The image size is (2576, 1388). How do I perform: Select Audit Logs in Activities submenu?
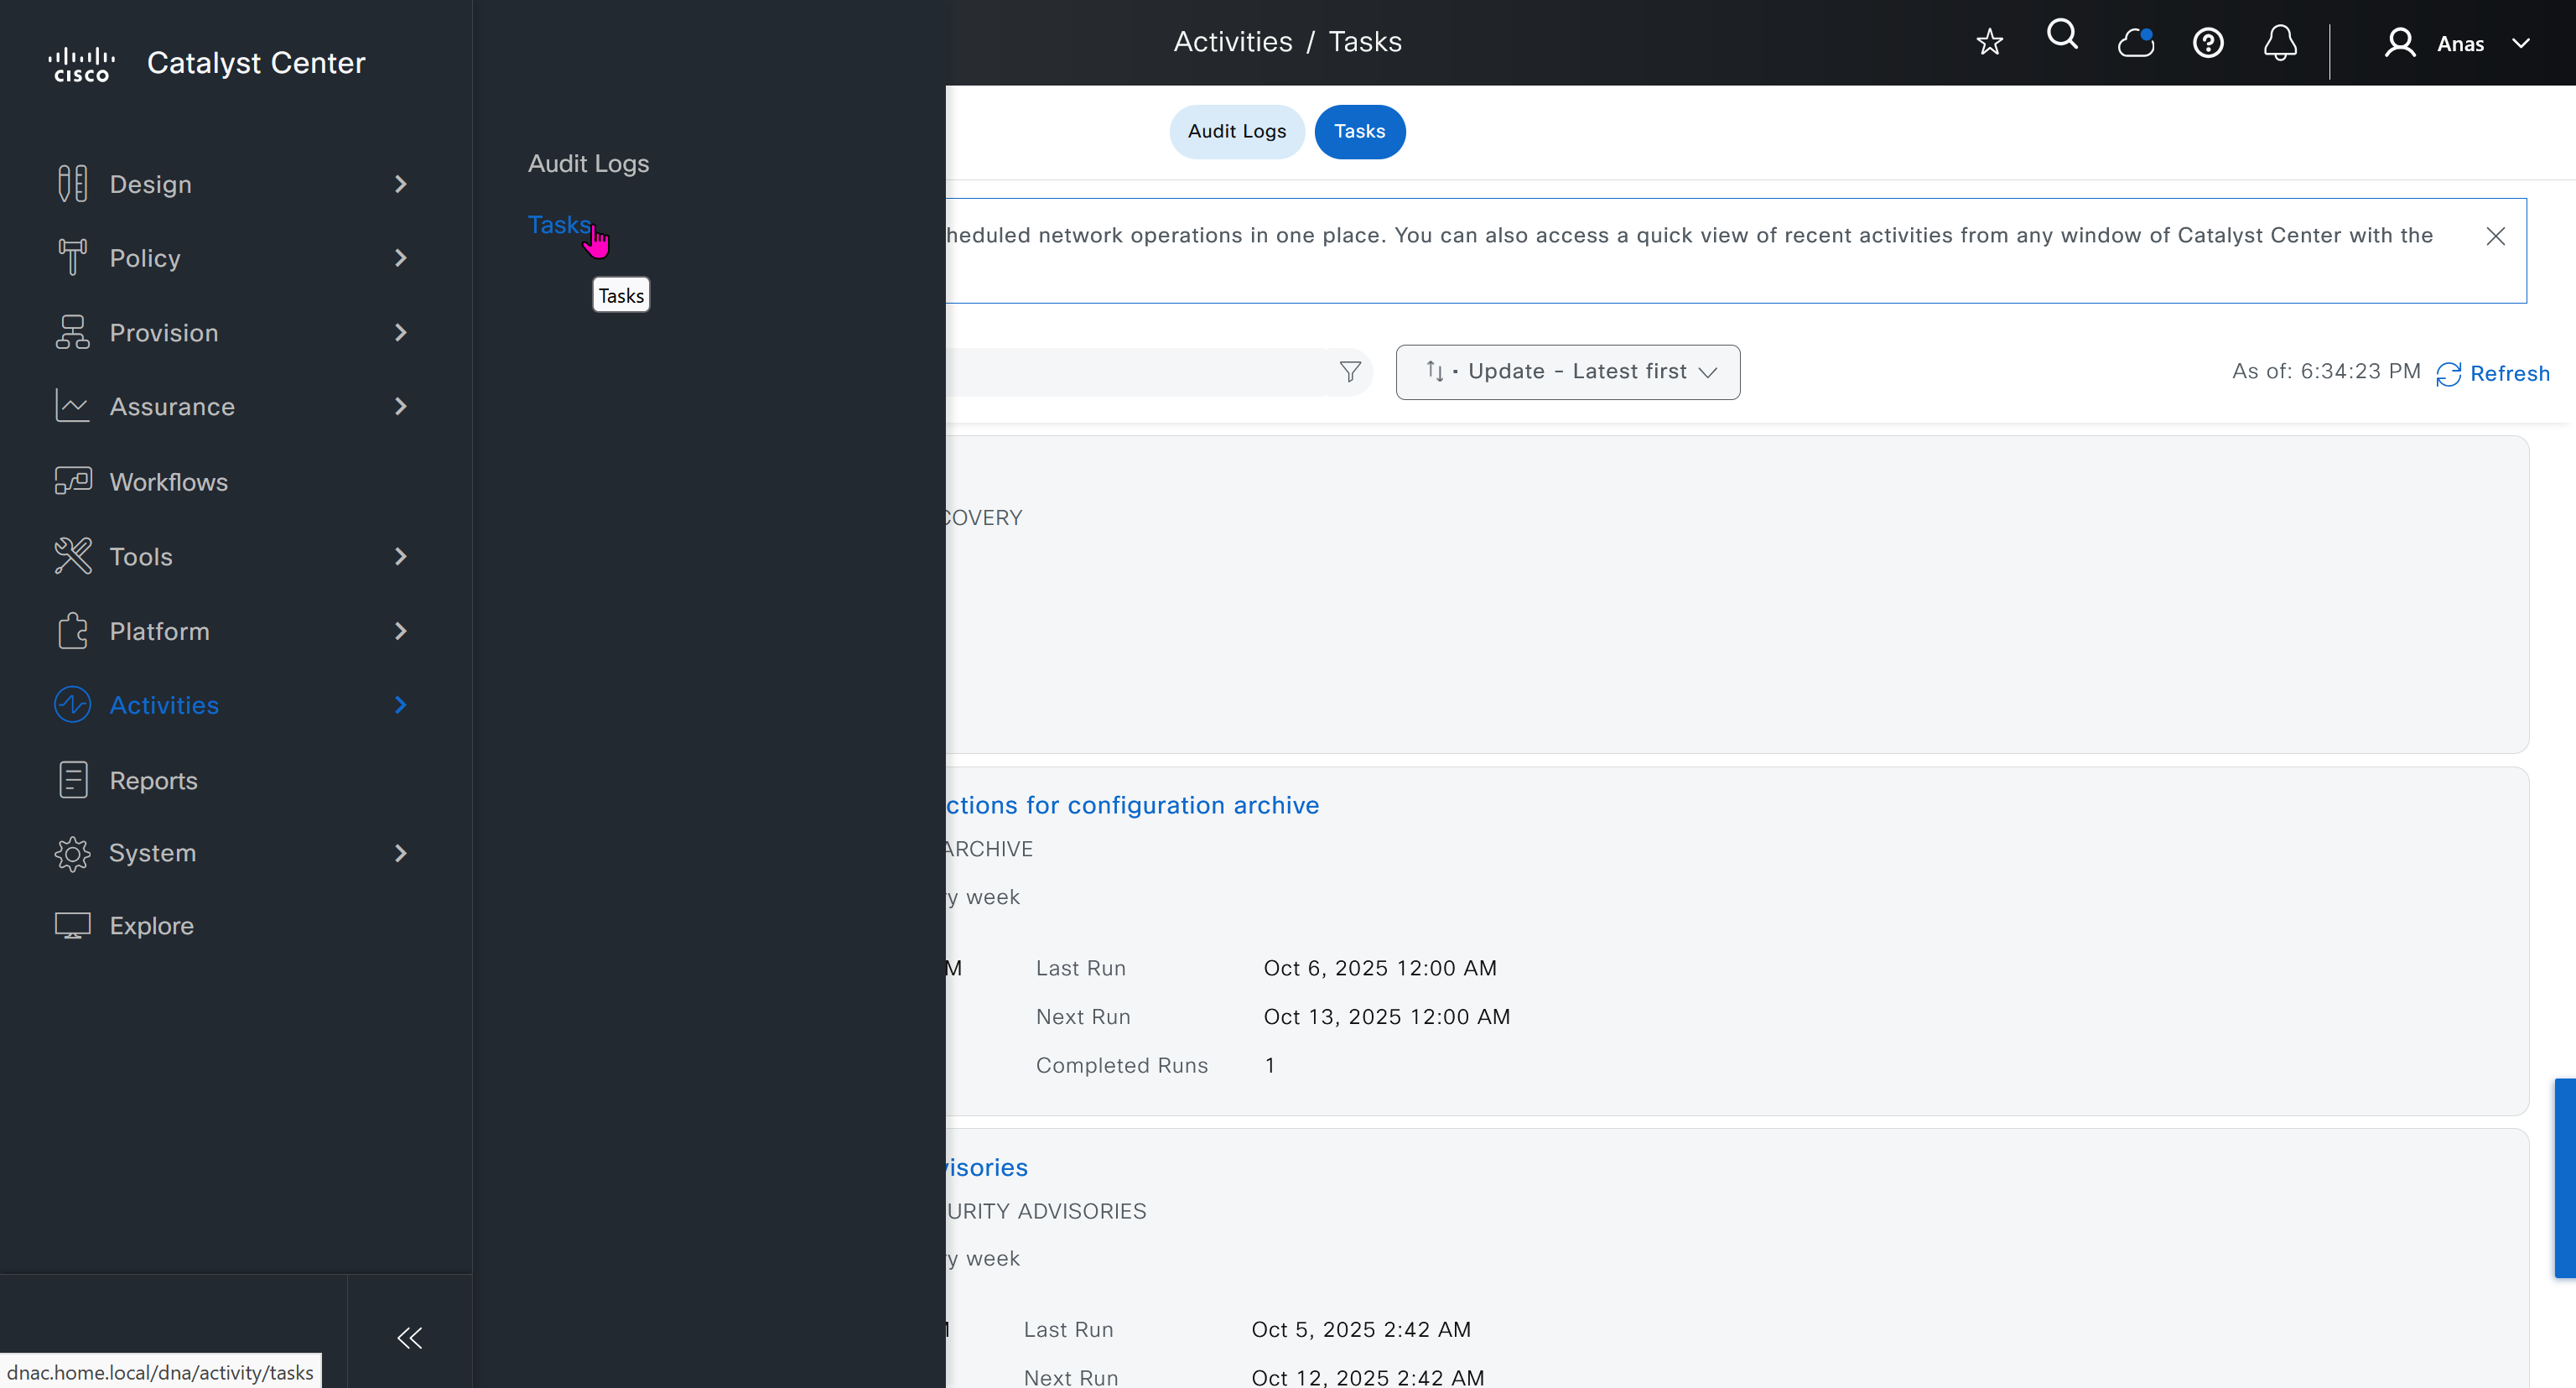point(588,164)
